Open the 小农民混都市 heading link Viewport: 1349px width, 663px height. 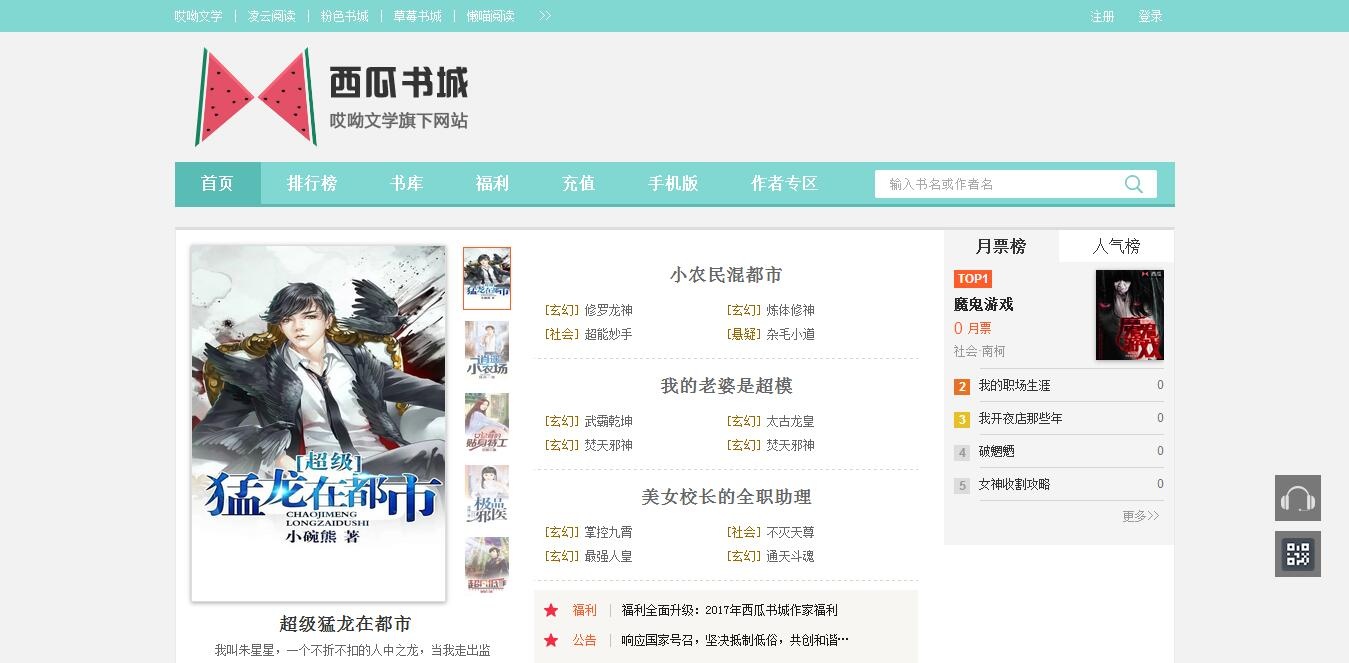click(x=726, y=275)
